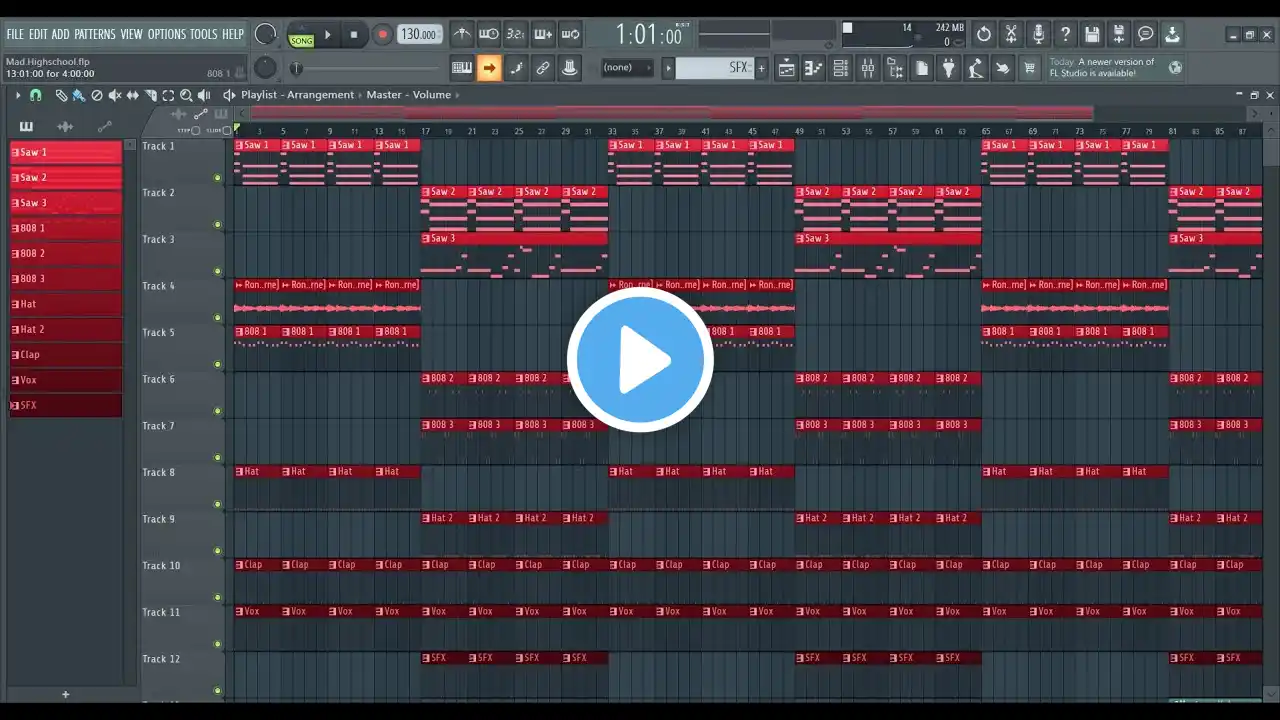Open the plugin database plug icon
1280x720 pixels.
[x=948, y=68]
